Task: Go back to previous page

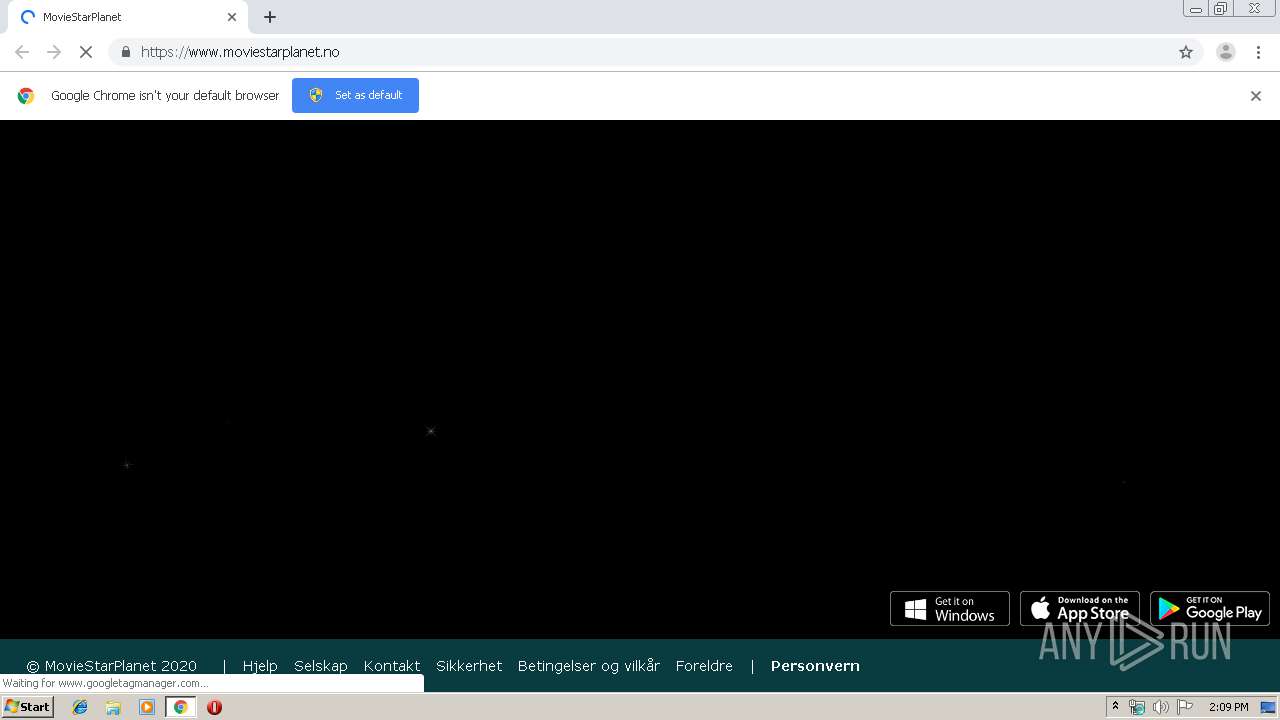Action: point(22,52)
